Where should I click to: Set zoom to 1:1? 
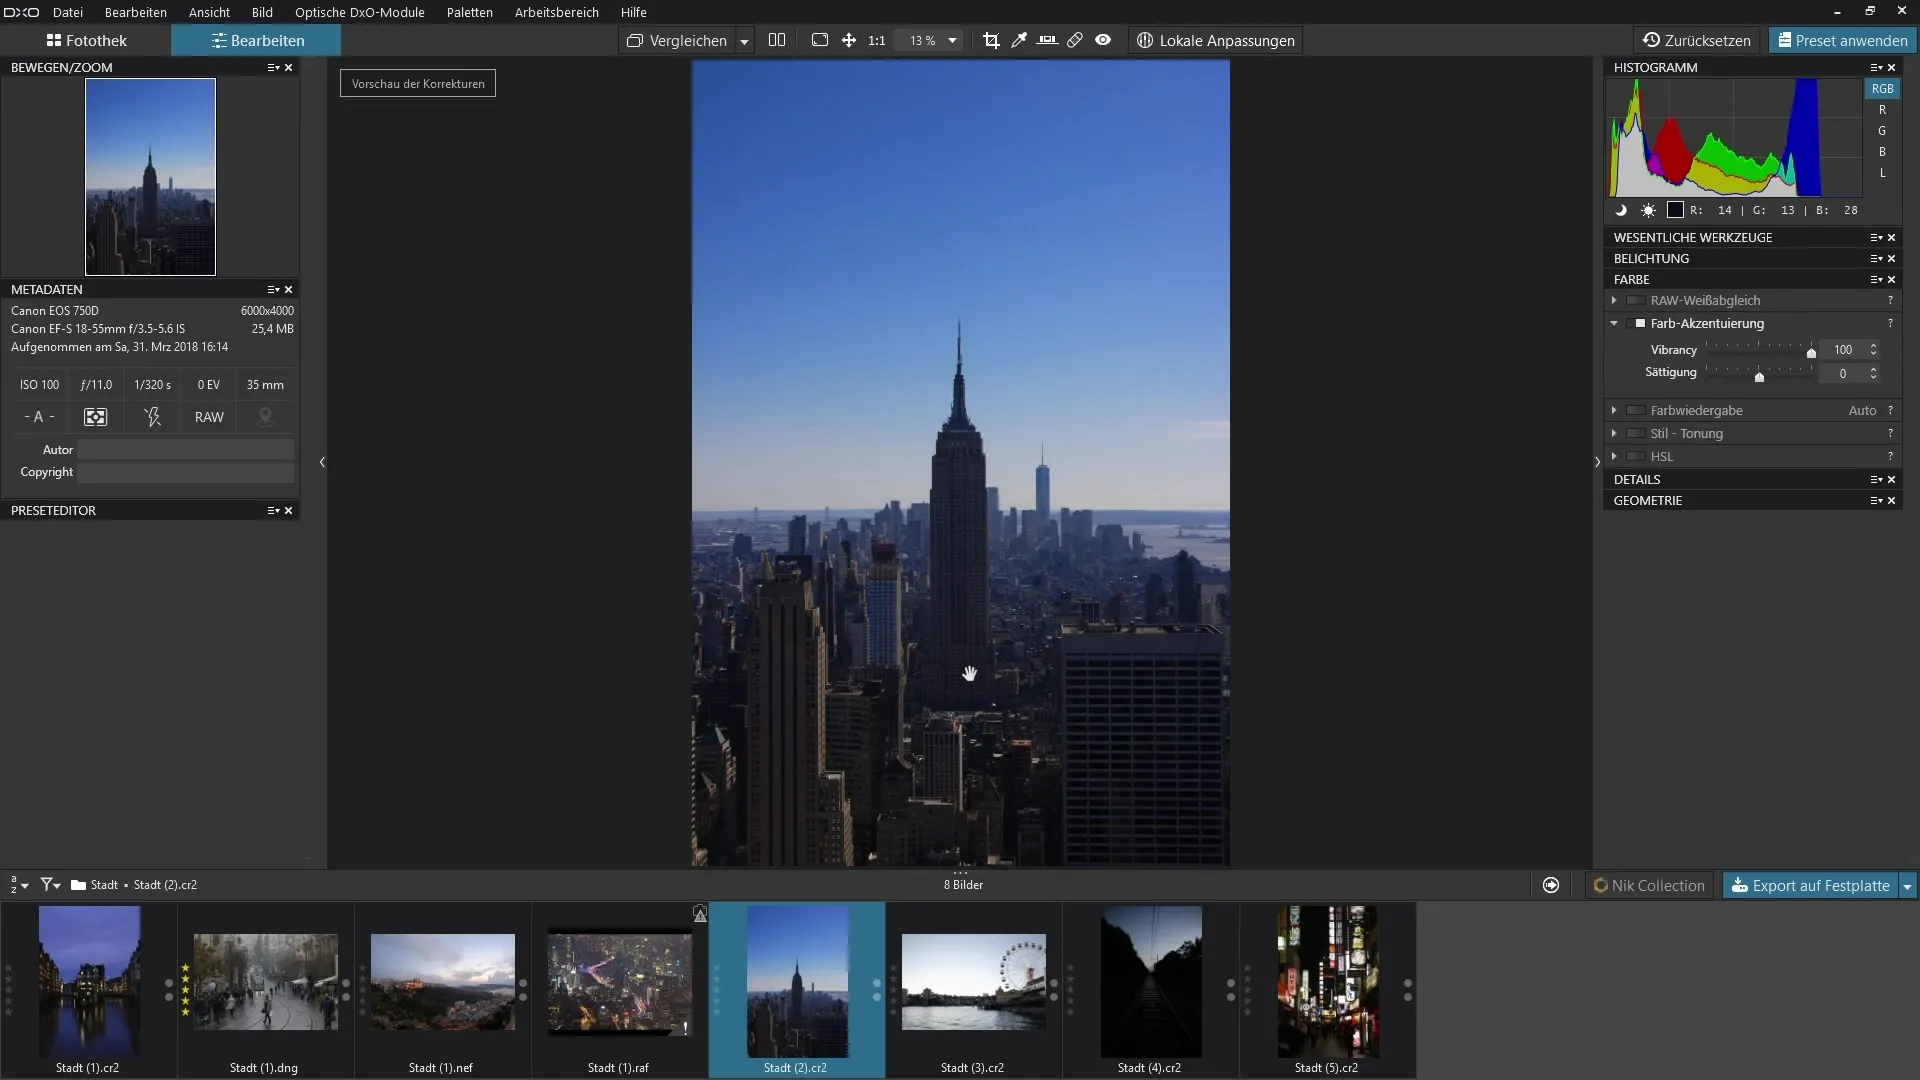(x=877, y=41)
